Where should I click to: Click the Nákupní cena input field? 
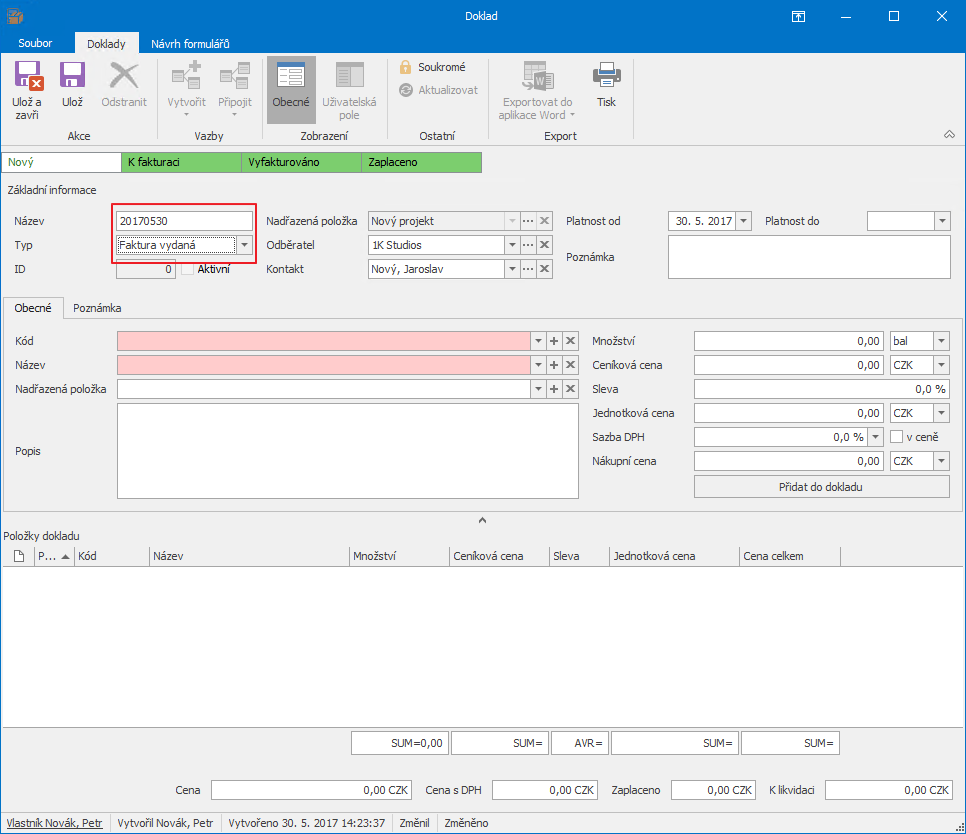point(789,461)
